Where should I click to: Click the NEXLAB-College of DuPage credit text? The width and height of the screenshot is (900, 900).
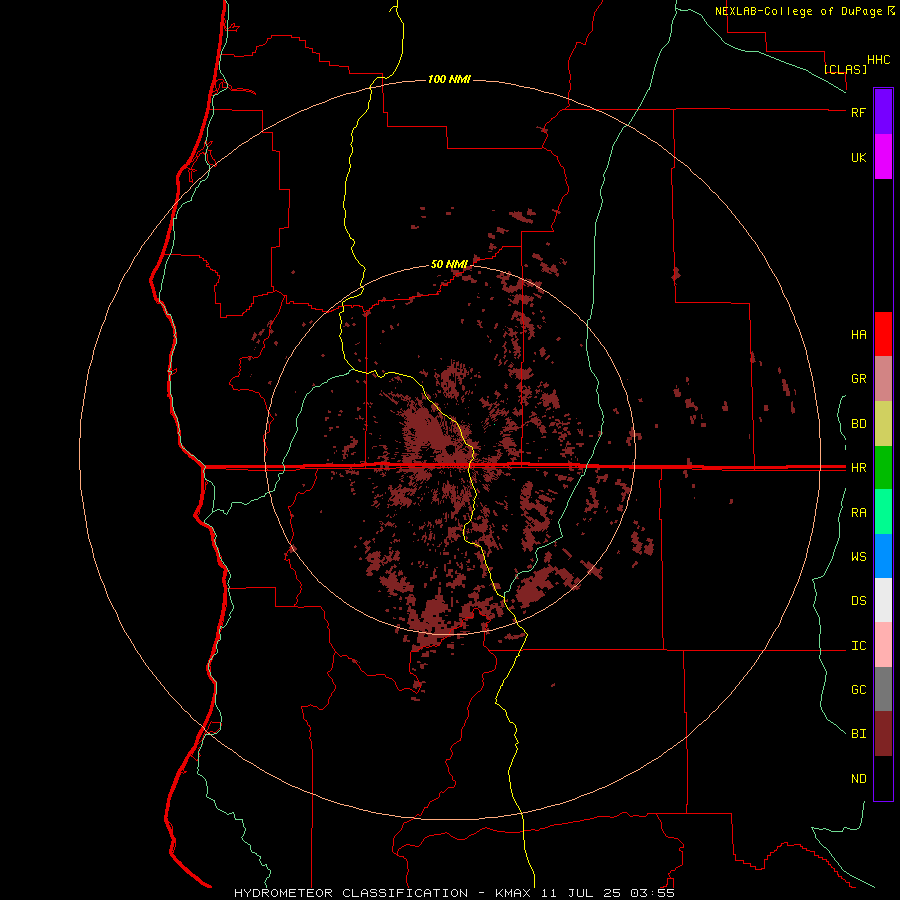click(x=798, y=11)
